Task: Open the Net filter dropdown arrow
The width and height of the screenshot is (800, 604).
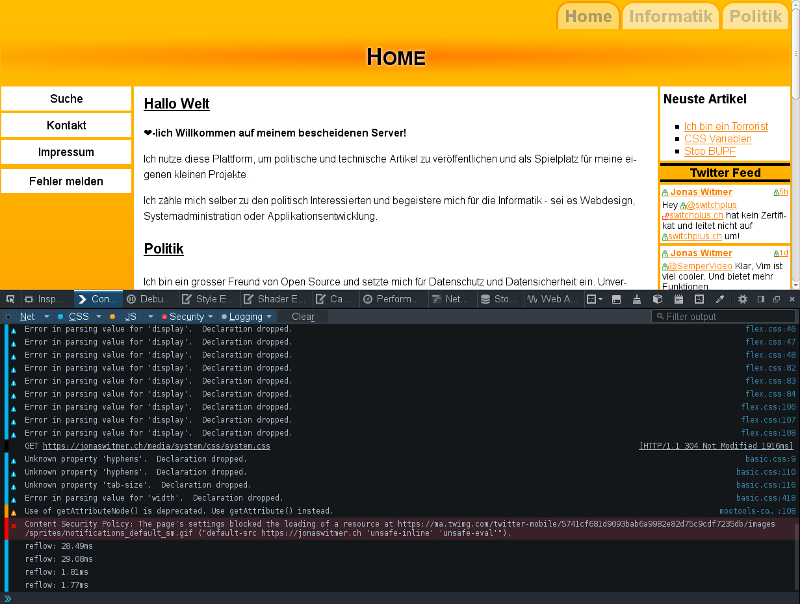Action: 47,315
